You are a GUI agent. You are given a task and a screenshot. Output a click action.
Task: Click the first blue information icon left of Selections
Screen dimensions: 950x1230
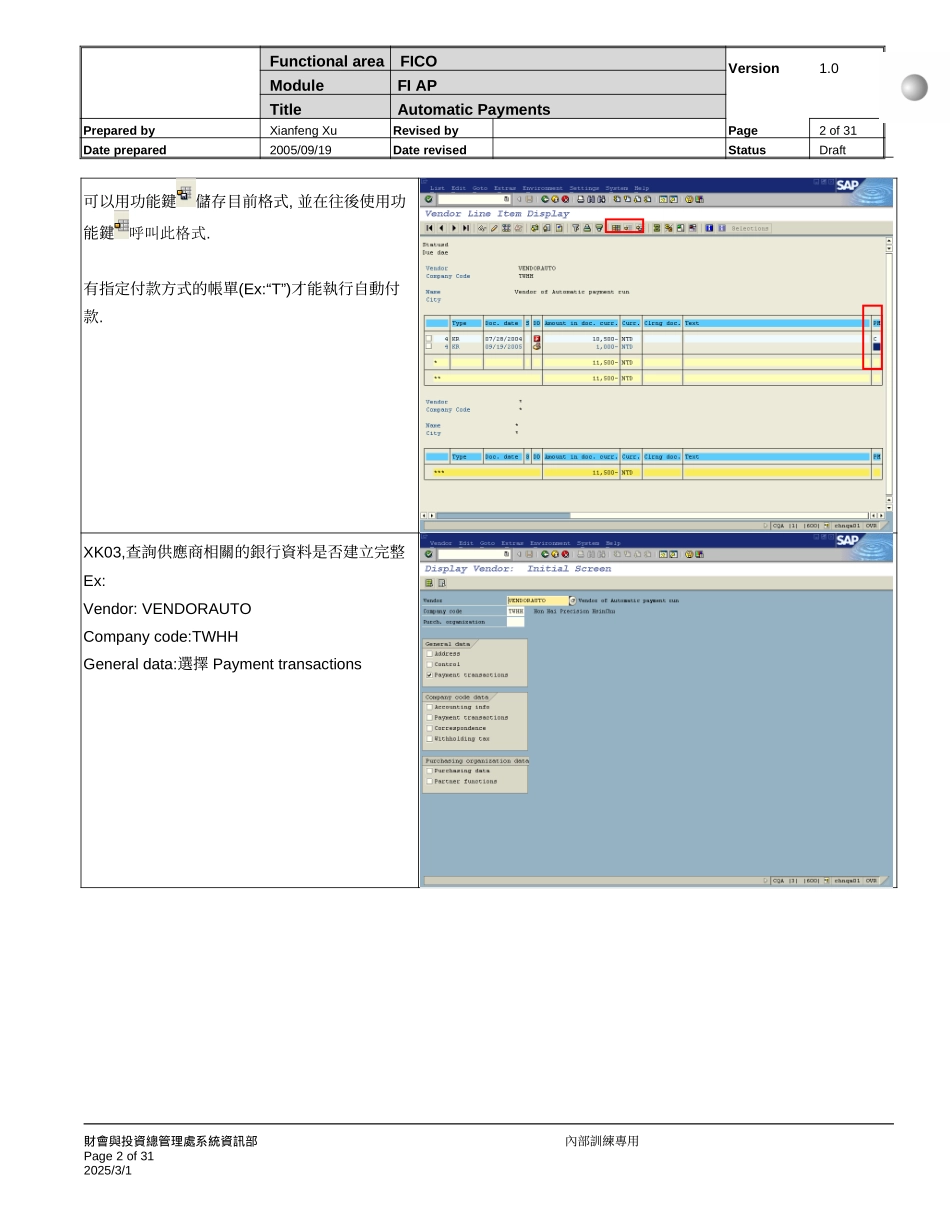(x=710, y=228)
